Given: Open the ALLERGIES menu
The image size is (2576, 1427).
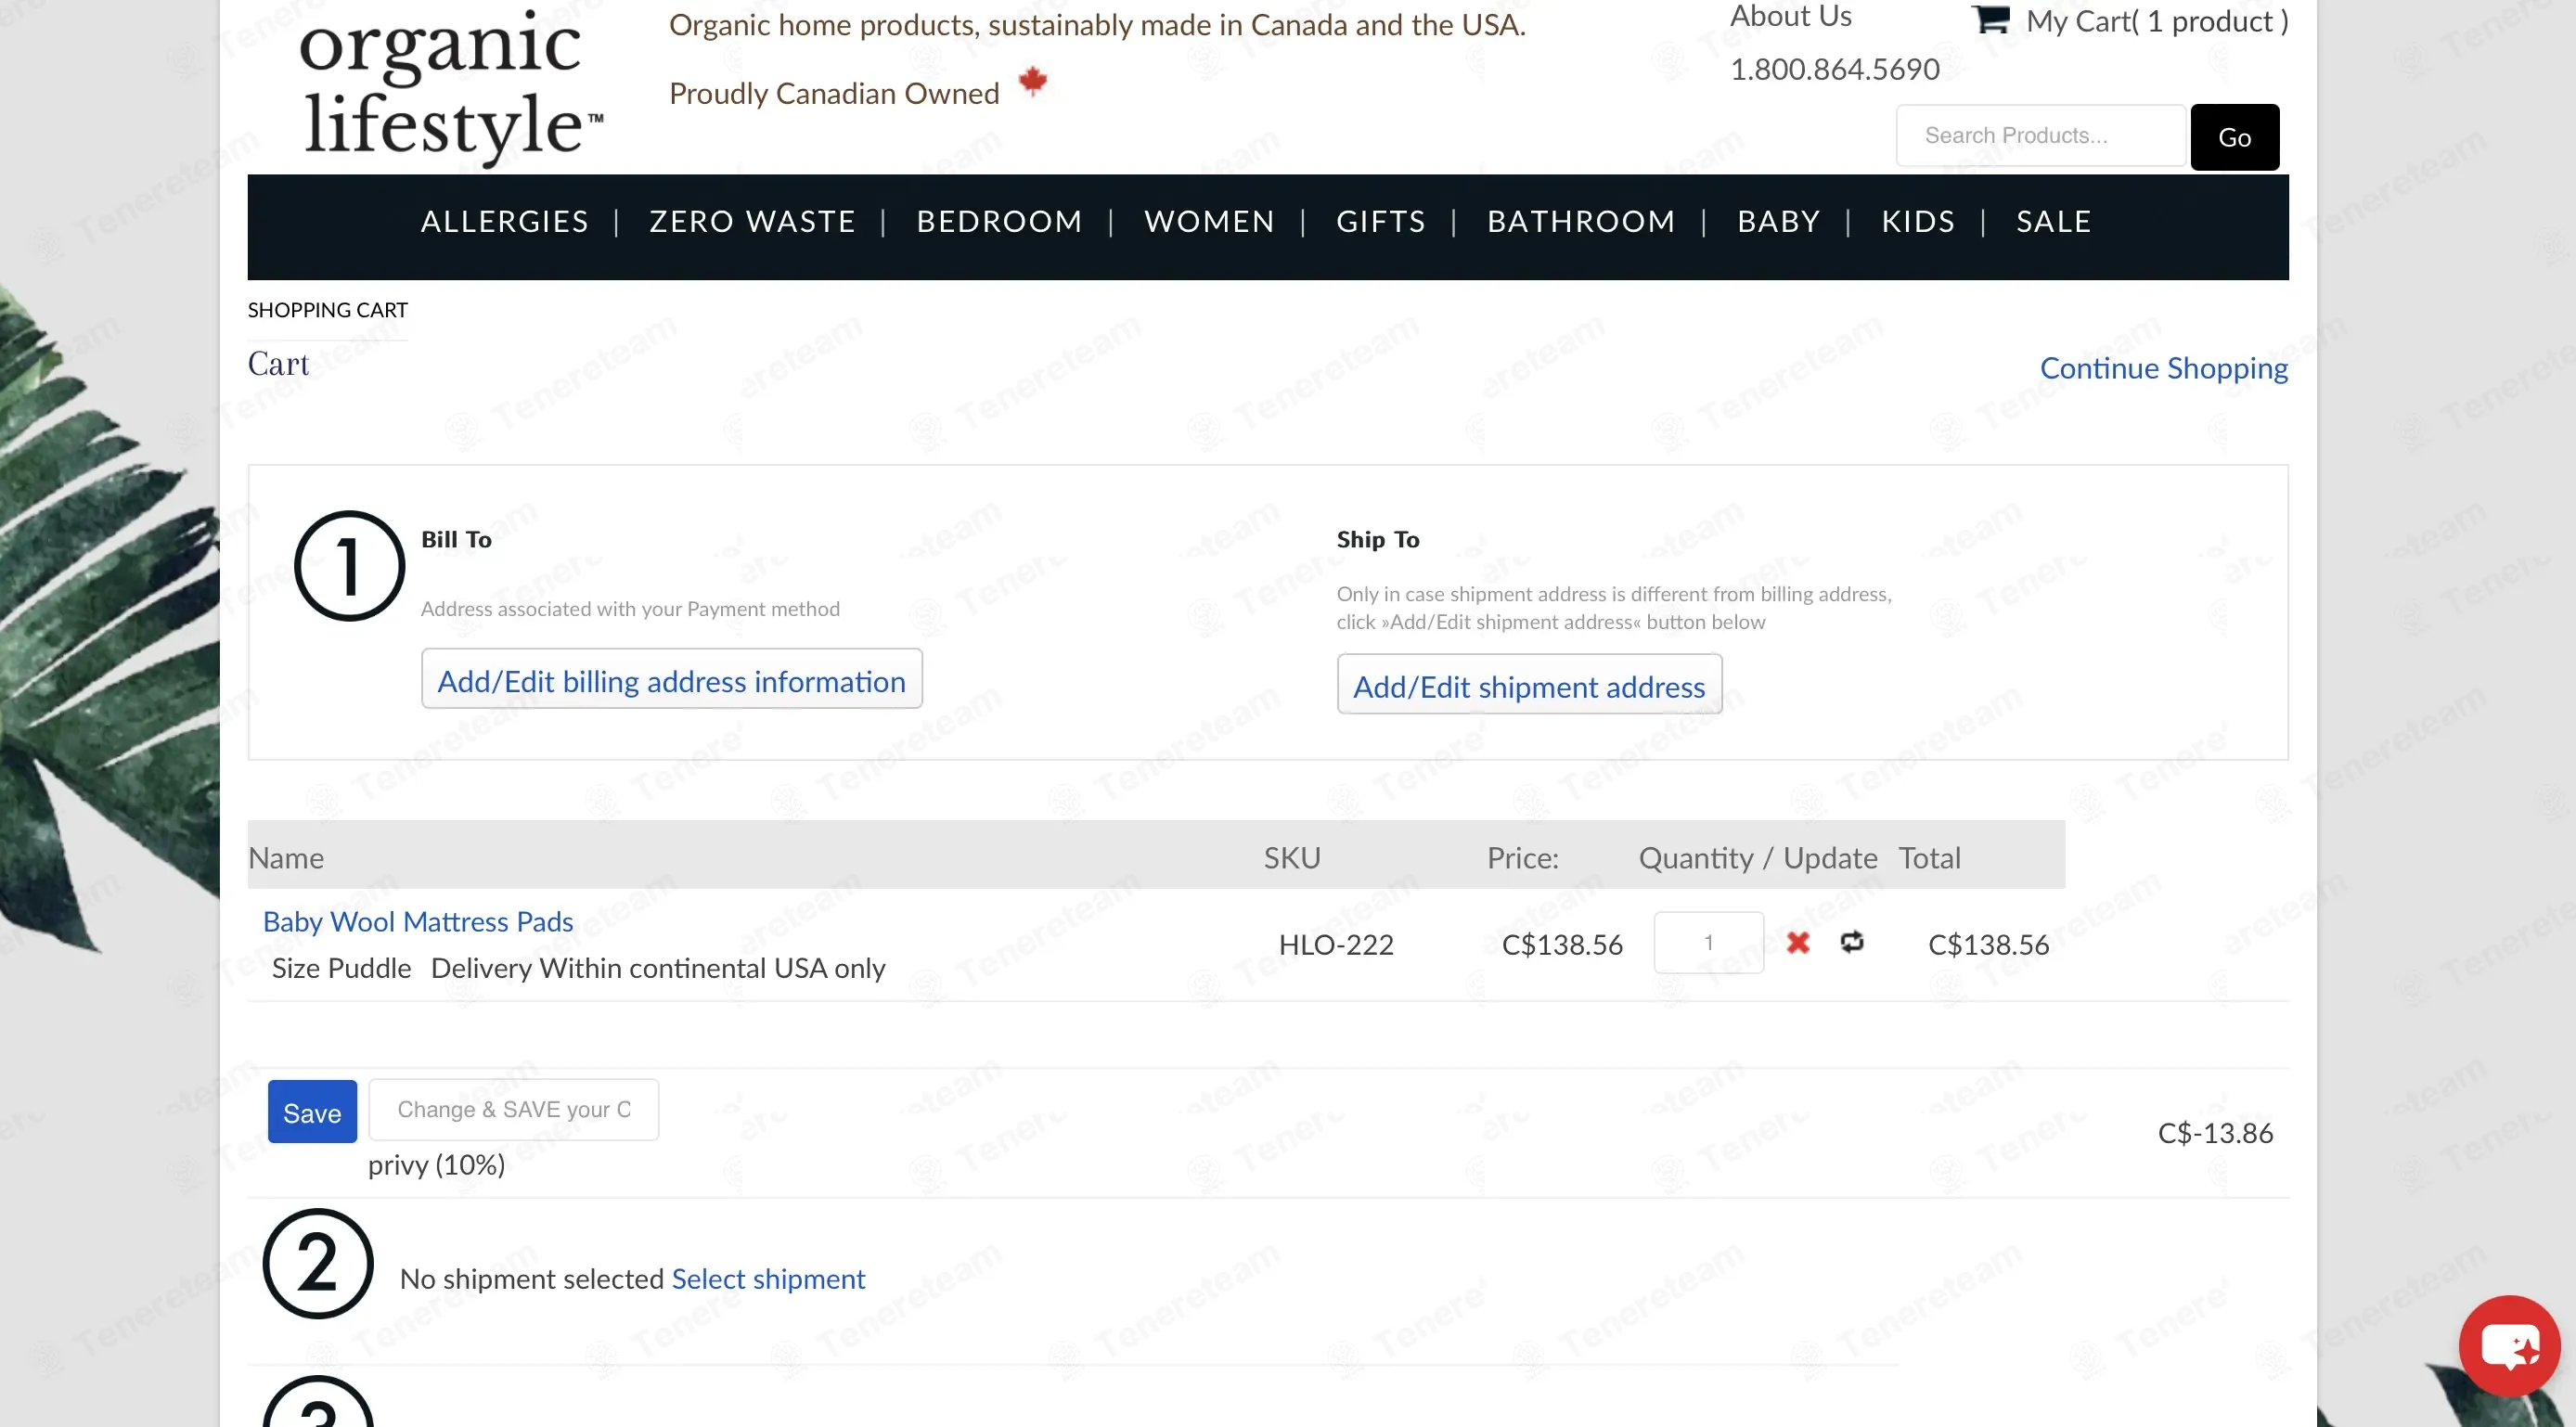Looking at the screenshot, I should click(505, 221).
